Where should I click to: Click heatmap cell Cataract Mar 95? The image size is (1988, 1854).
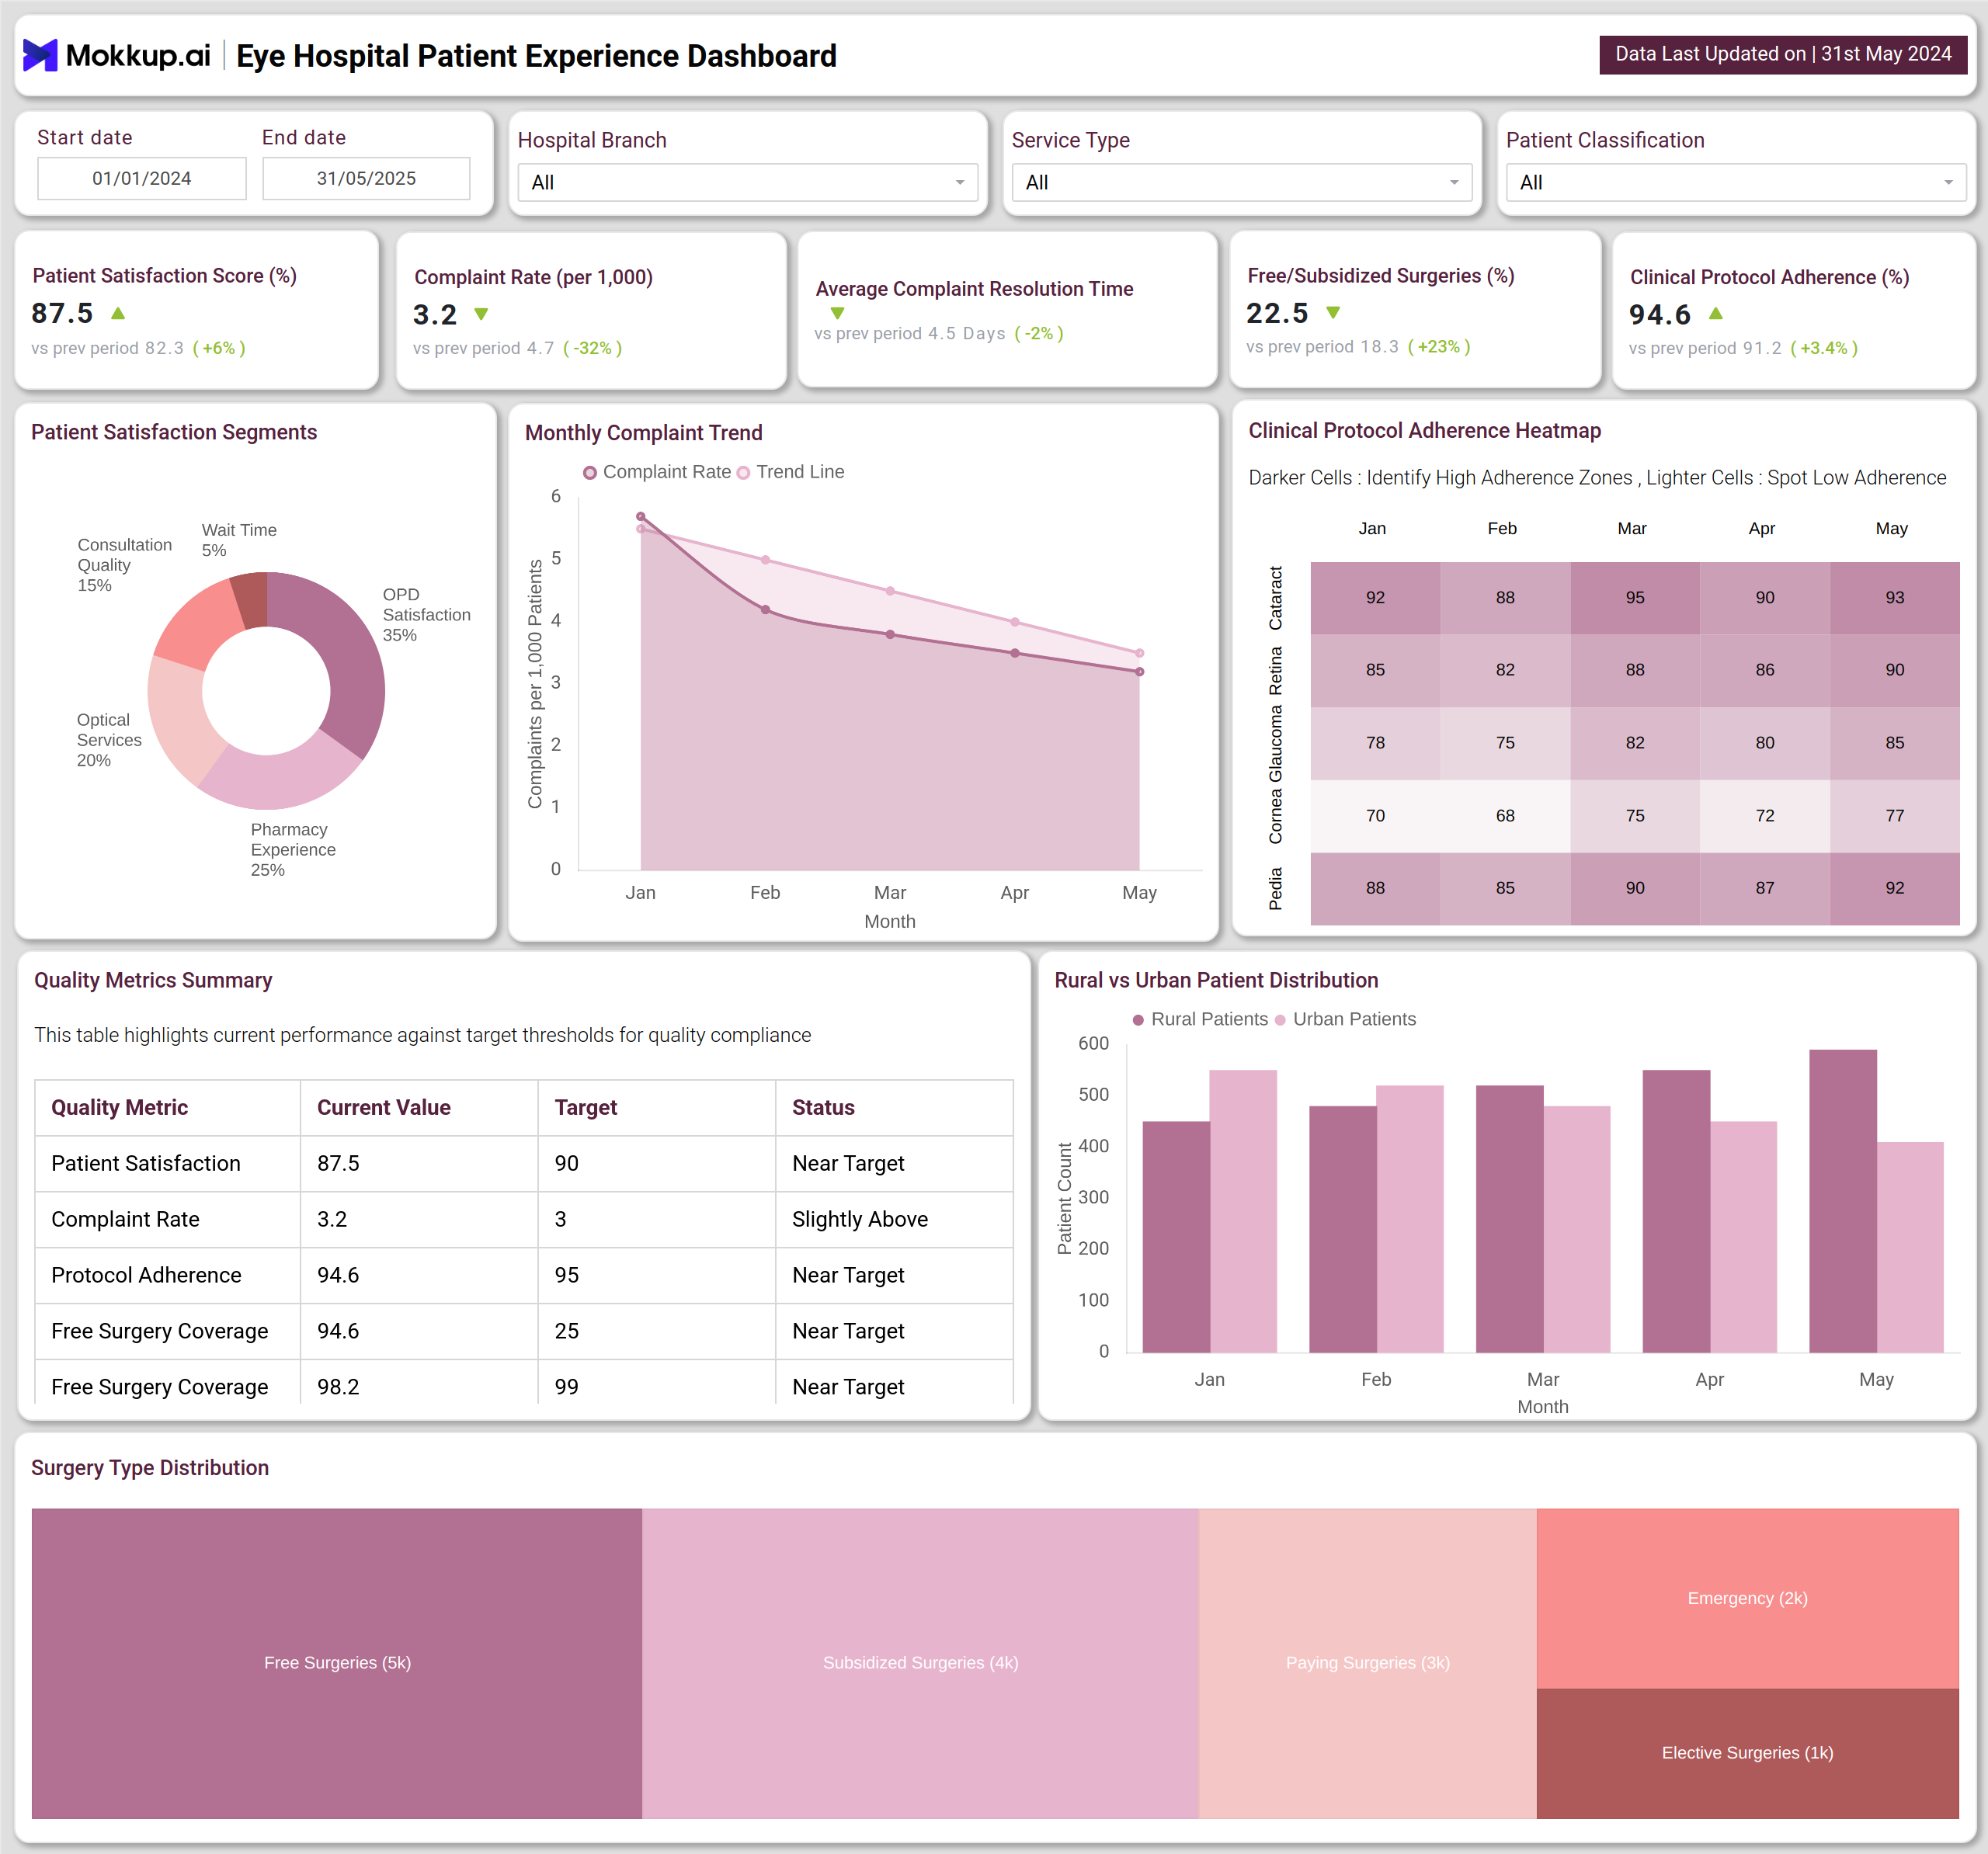point(1635,597)
